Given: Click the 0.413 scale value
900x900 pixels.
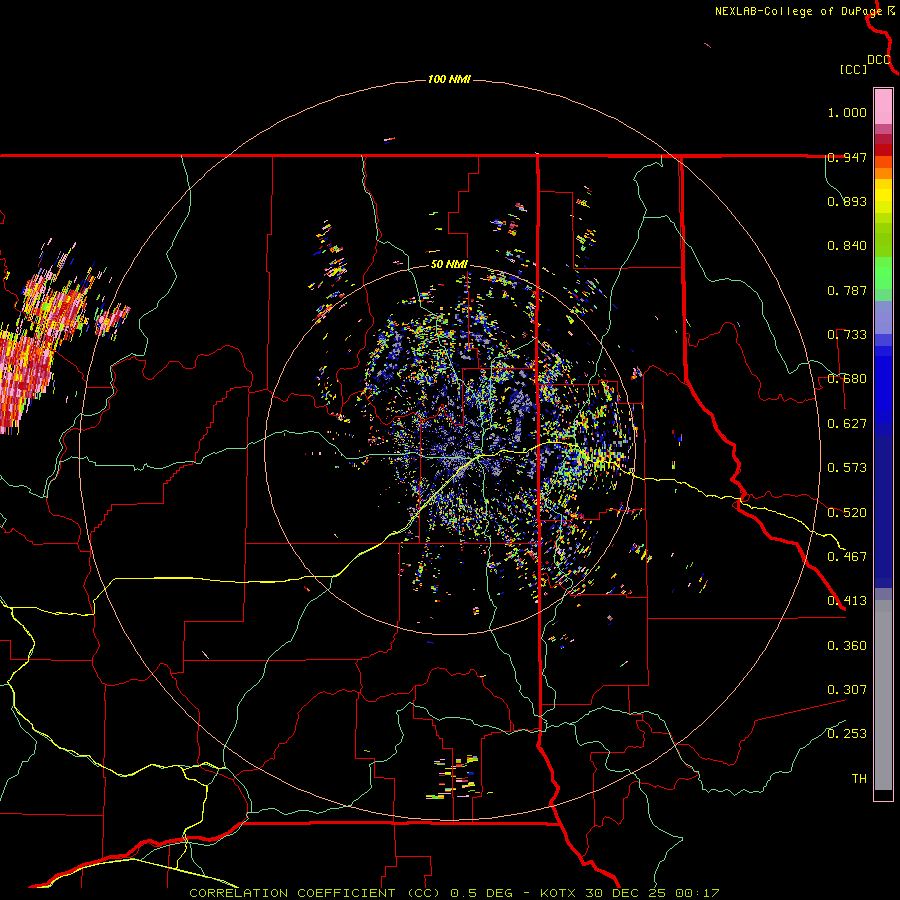Looking at the screenshot, I should tap(847, 601).
